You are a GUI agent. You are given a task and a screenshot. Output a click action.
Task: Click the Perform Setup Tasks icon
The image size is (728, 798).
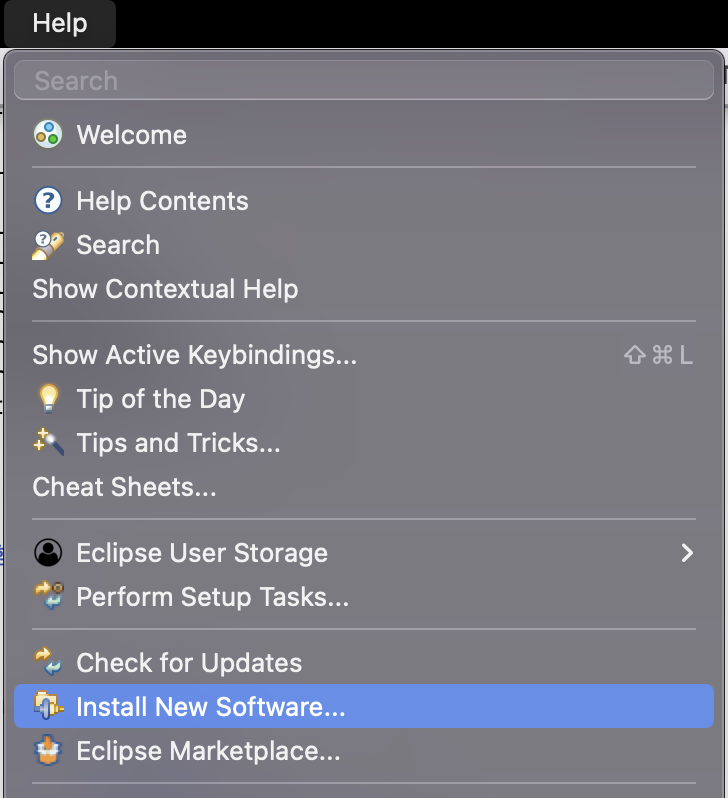pos(48,597)
